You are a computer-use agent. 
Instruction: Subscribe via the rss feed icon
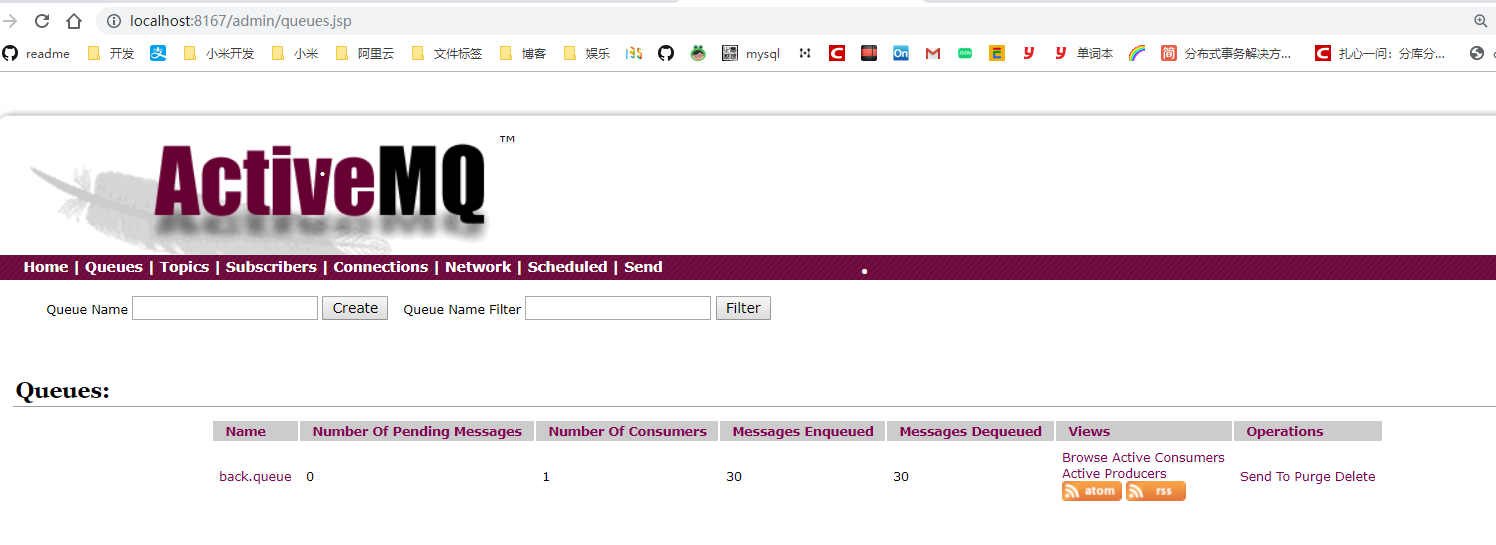(x=1156, y=491)
